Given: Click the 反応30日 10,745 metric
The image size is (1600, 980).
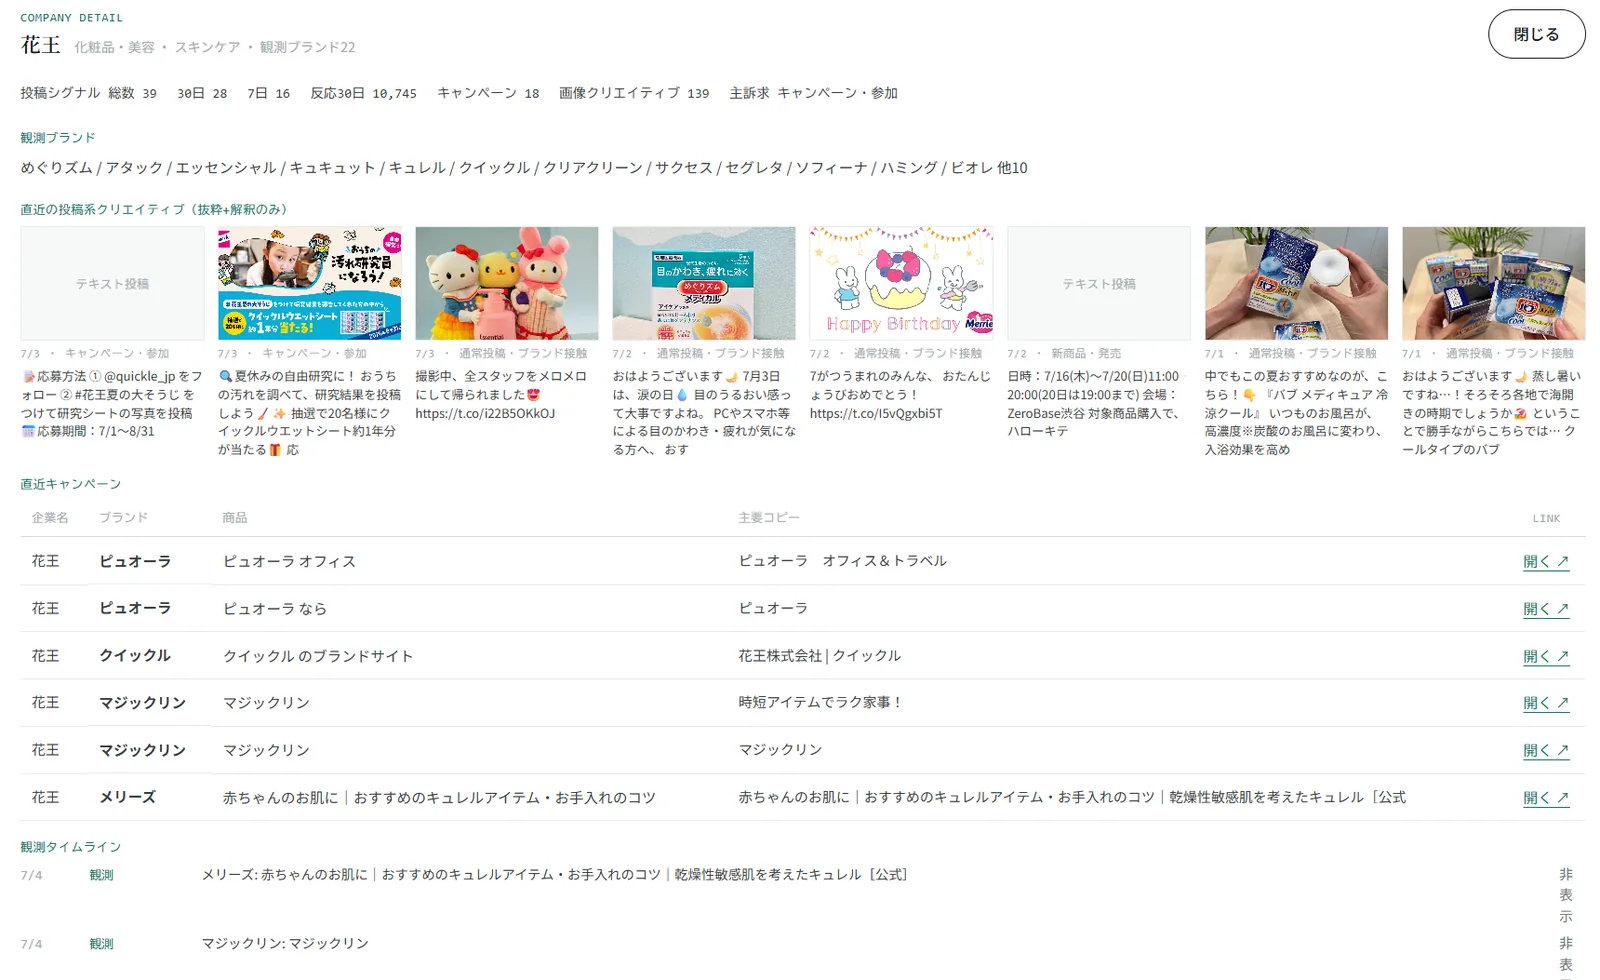Looking at the screenshot, I should tap(363, 93).
